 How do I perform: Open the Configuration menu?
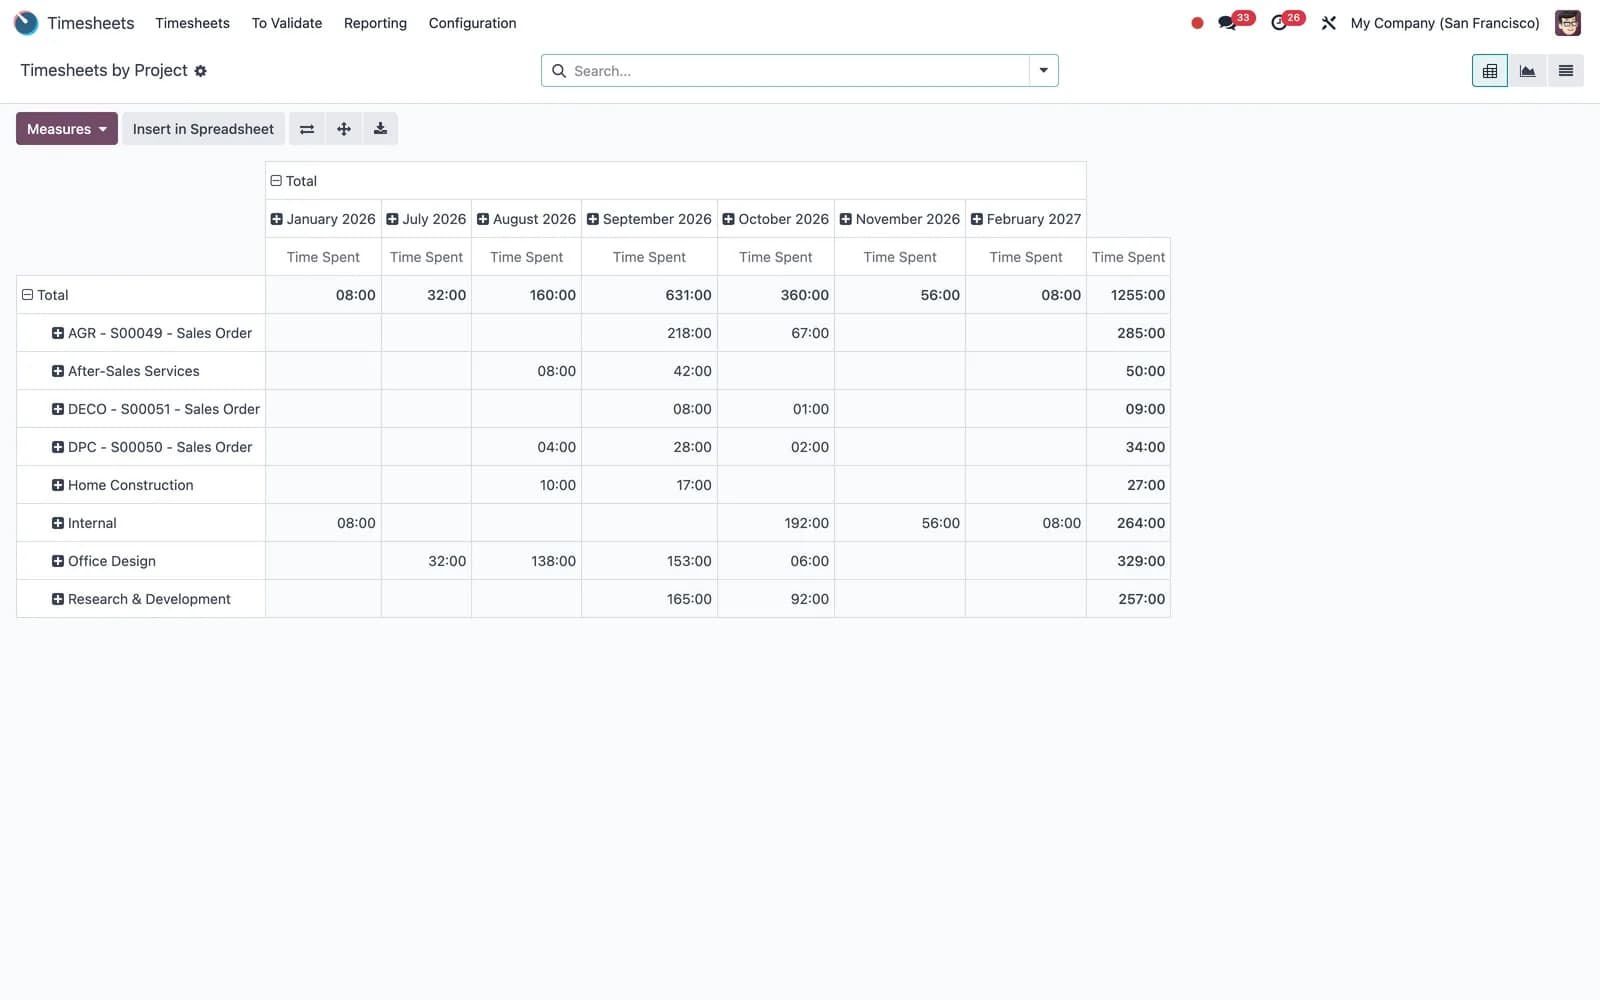(472, 23)
